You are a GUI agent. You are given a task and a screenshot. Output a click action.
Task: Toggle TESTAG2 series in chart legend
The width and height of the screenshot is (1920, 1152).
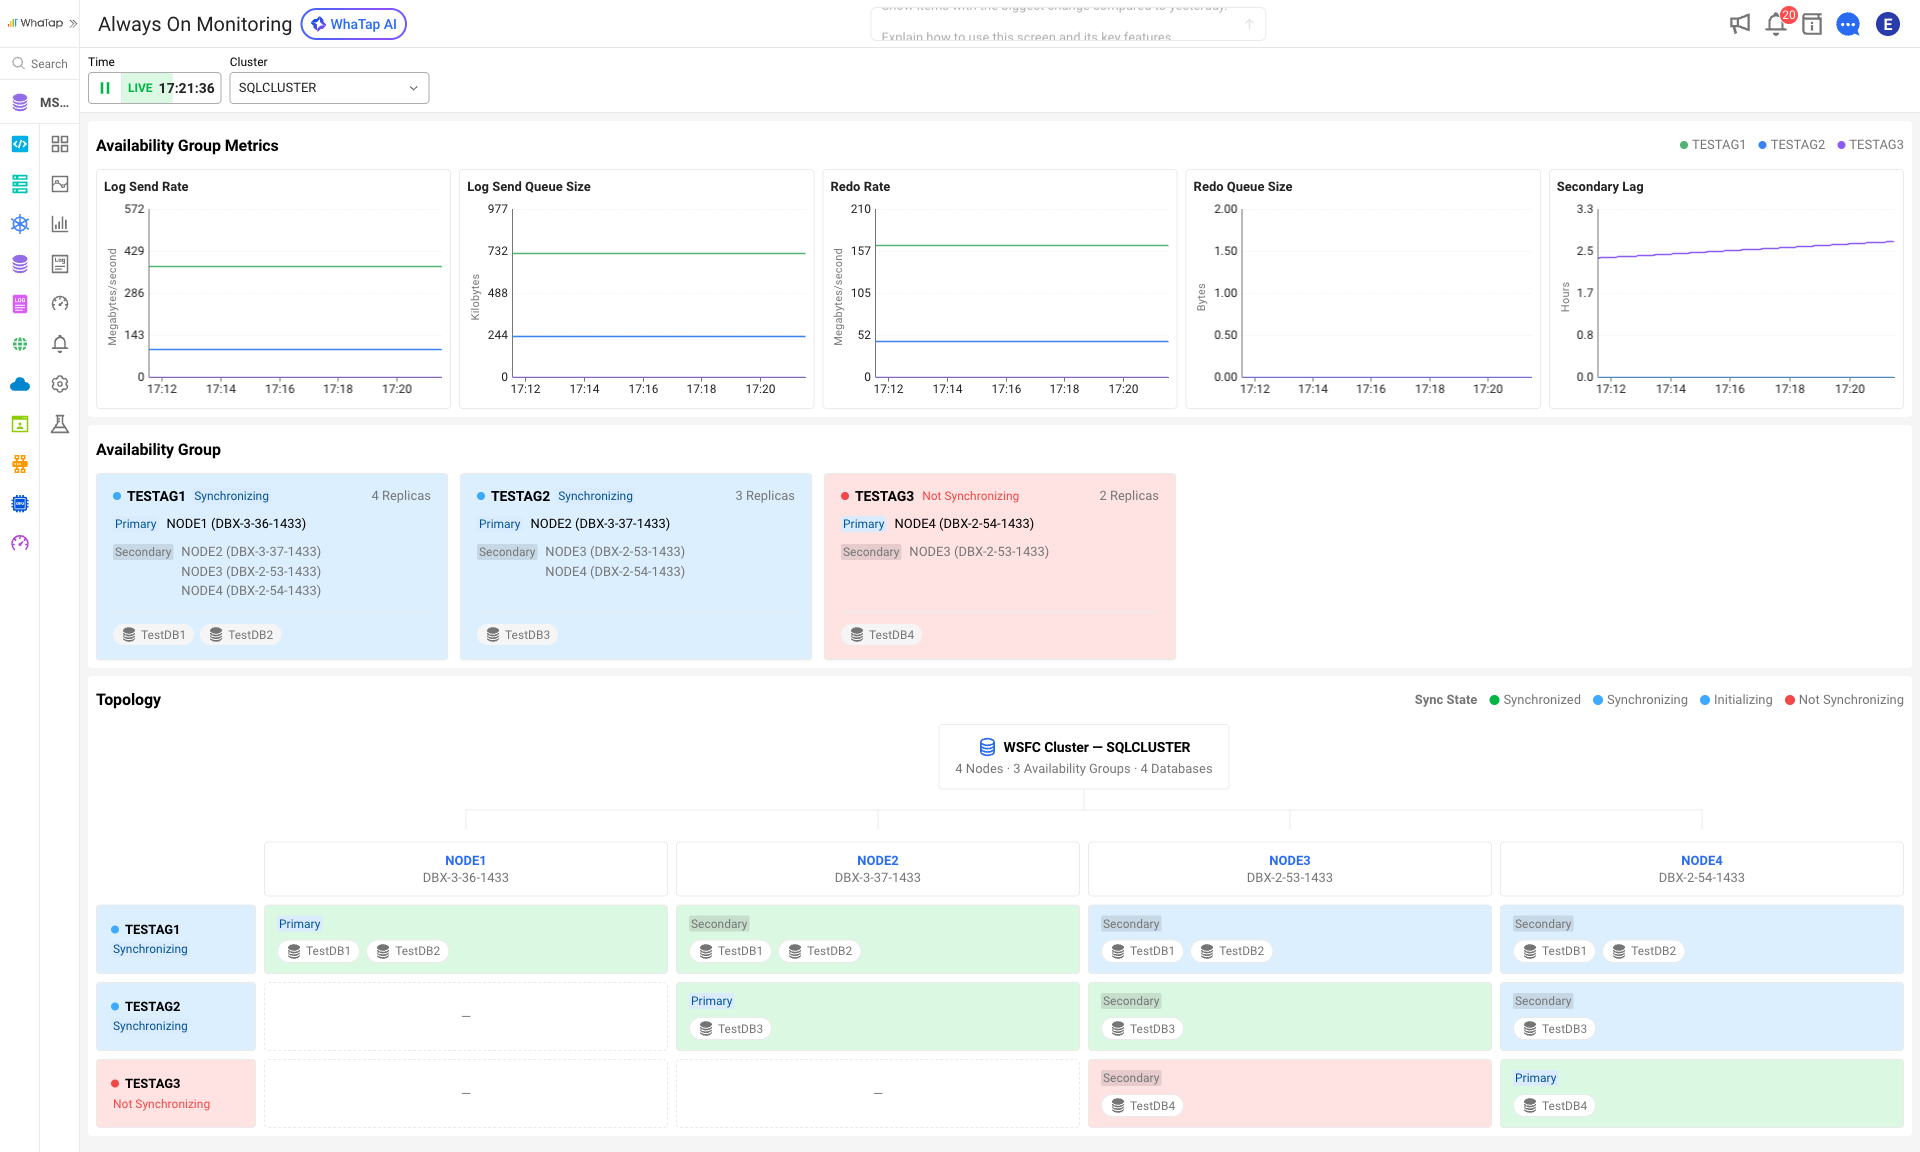point(1791,145)
